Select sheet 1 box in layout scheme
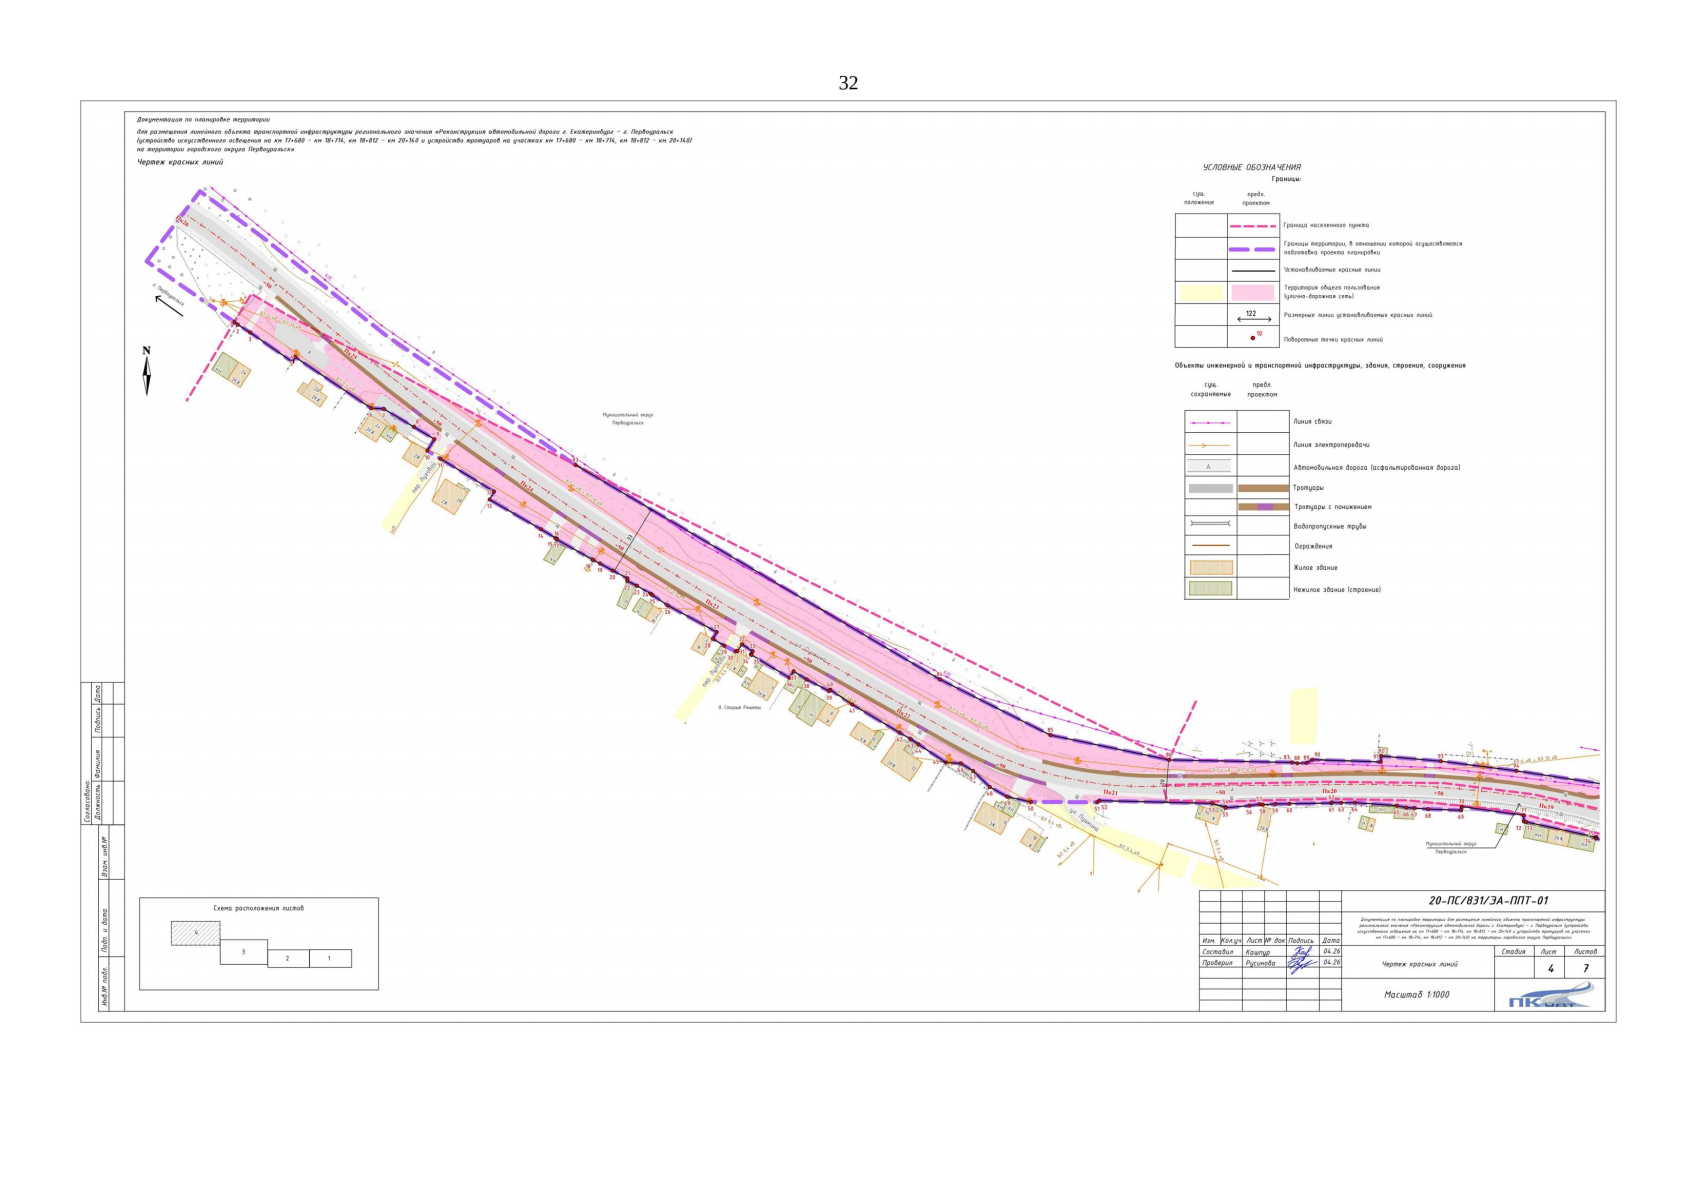This screenshot has width=1697, height=1200. (330, 958)
